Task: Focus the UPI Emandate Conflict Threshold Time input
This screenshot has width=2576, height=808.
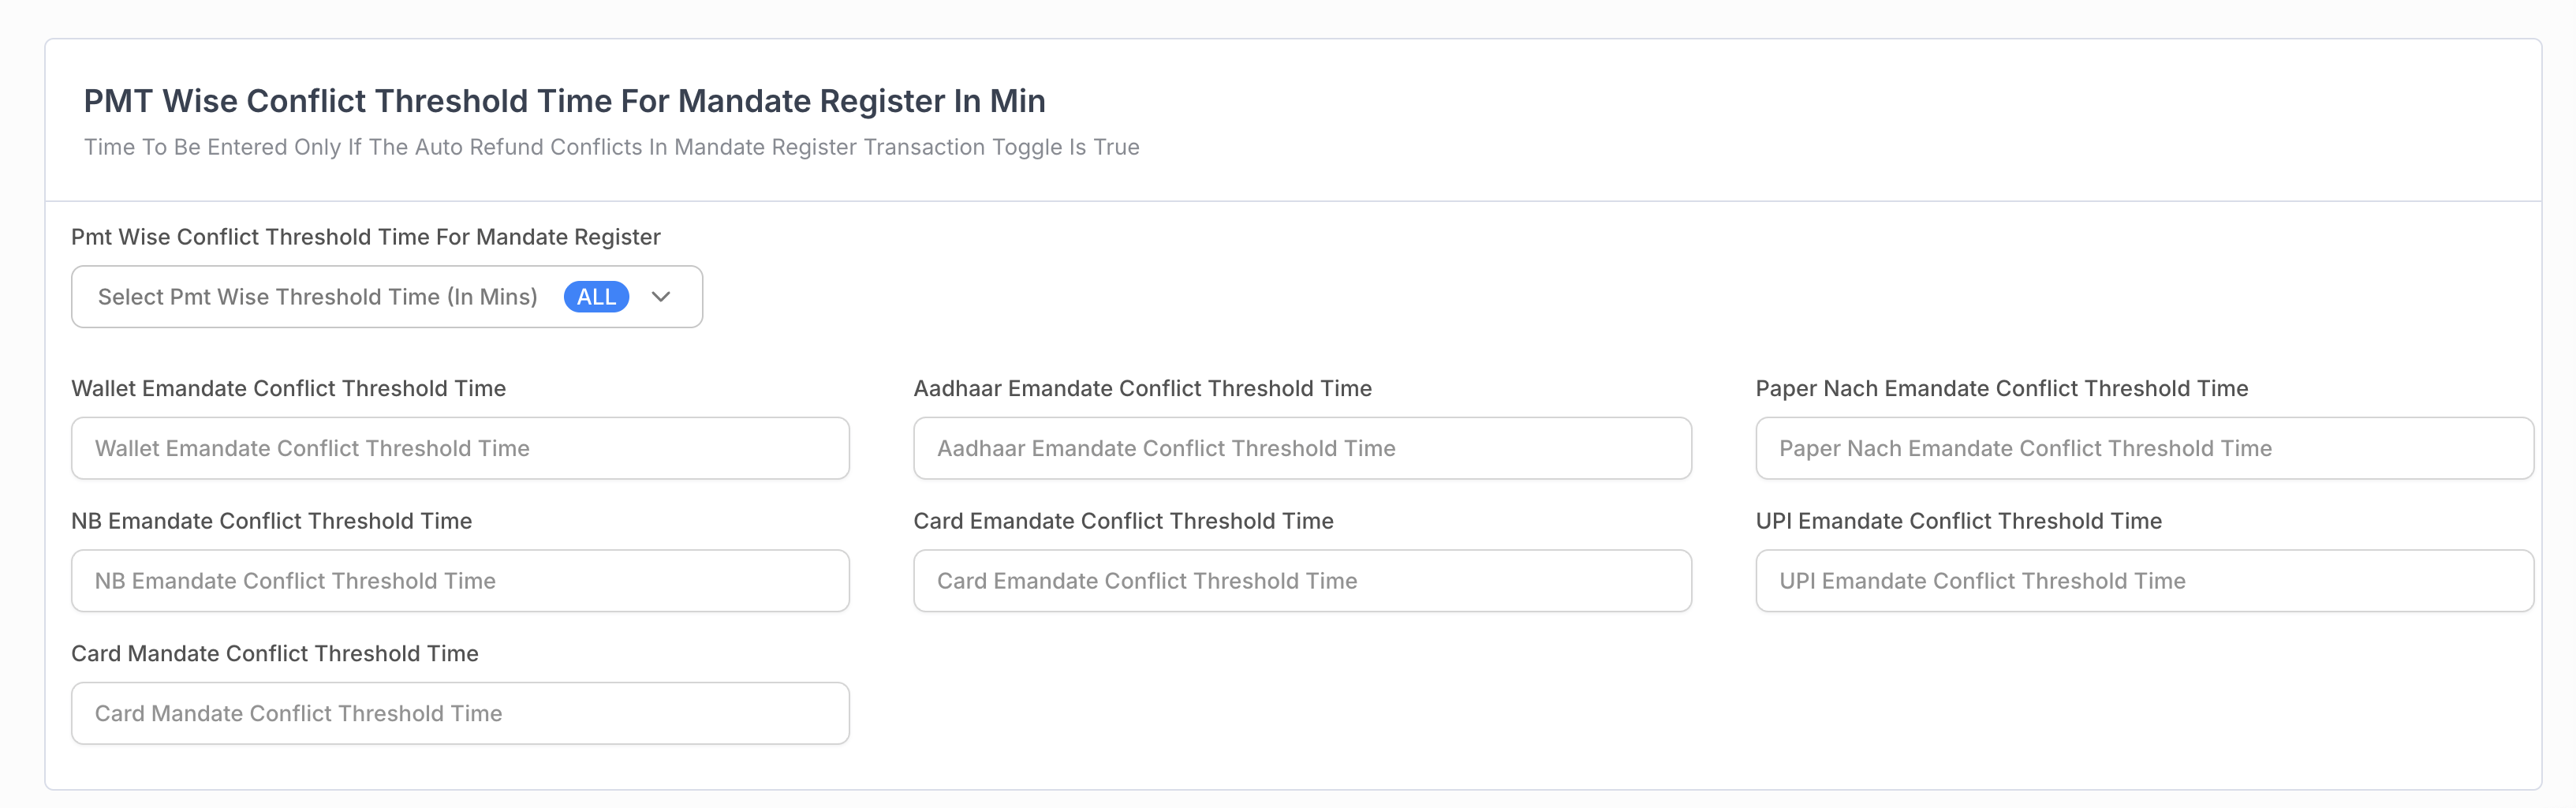Action: [2144, 580]
